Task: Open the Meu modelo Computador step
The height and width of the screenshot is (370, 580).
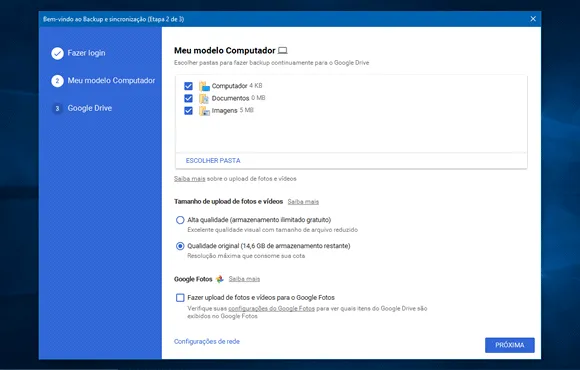Action: tap(111, 81)
